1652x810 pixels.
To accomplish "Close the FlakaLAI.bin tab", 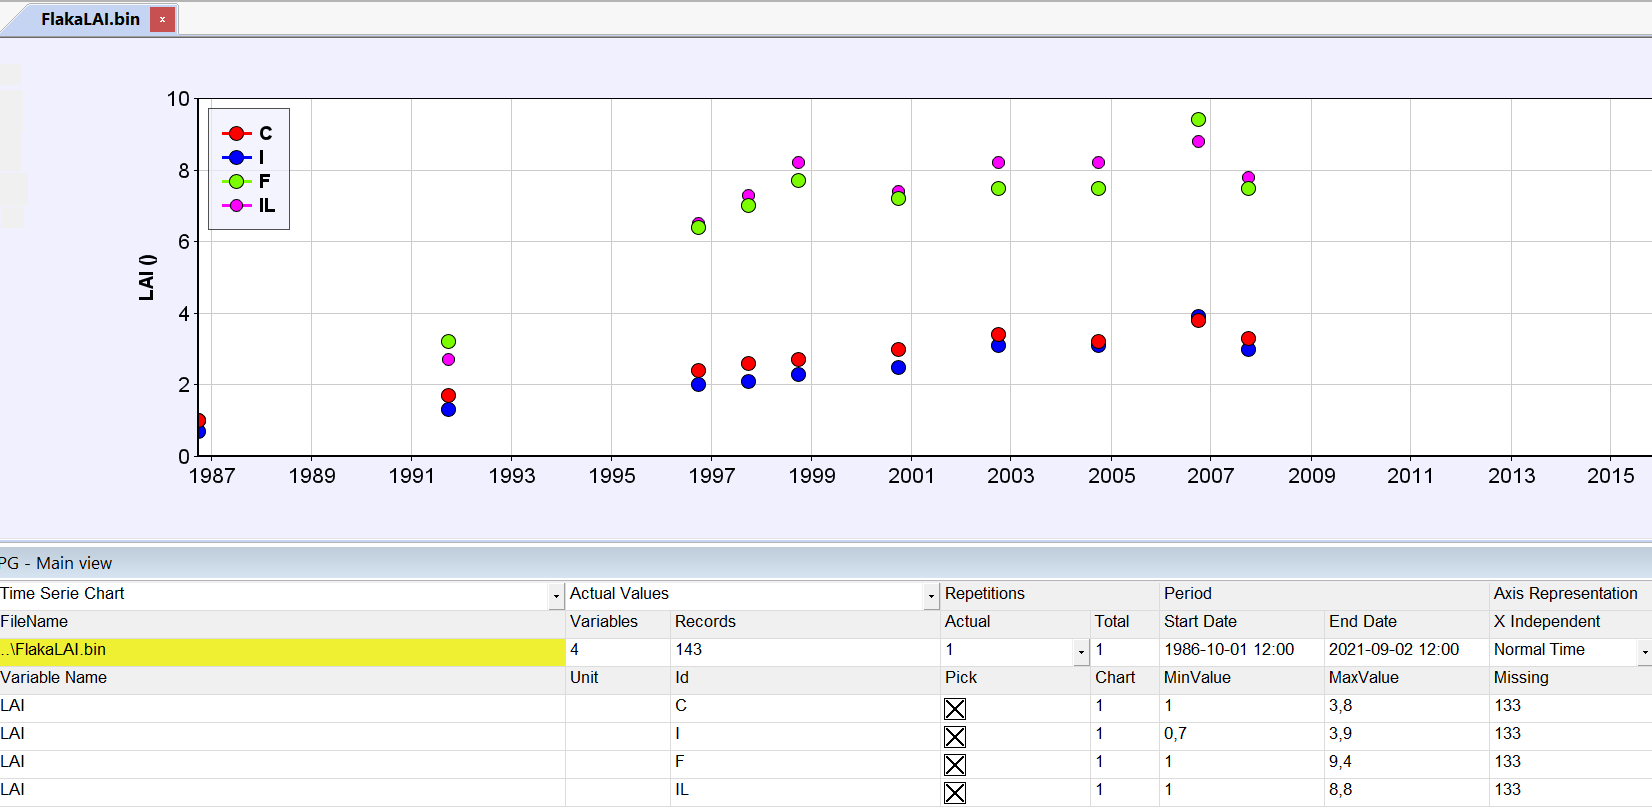I will pyautogui.click(x=162, y=19).
